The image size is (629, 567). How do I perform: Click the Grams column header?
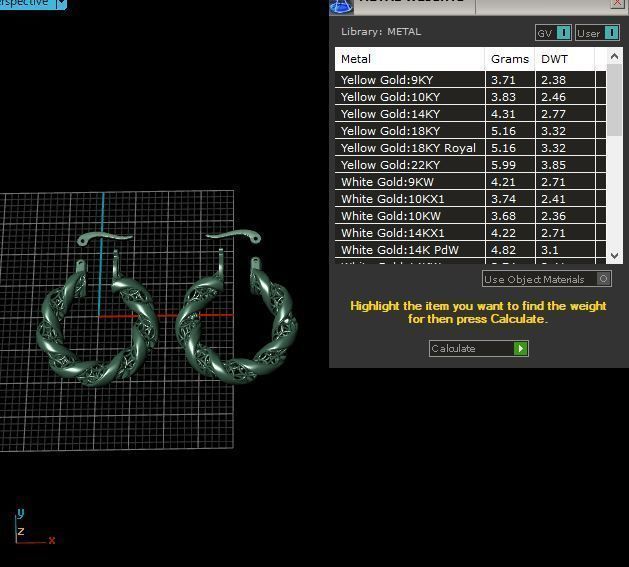click(510, 59)
